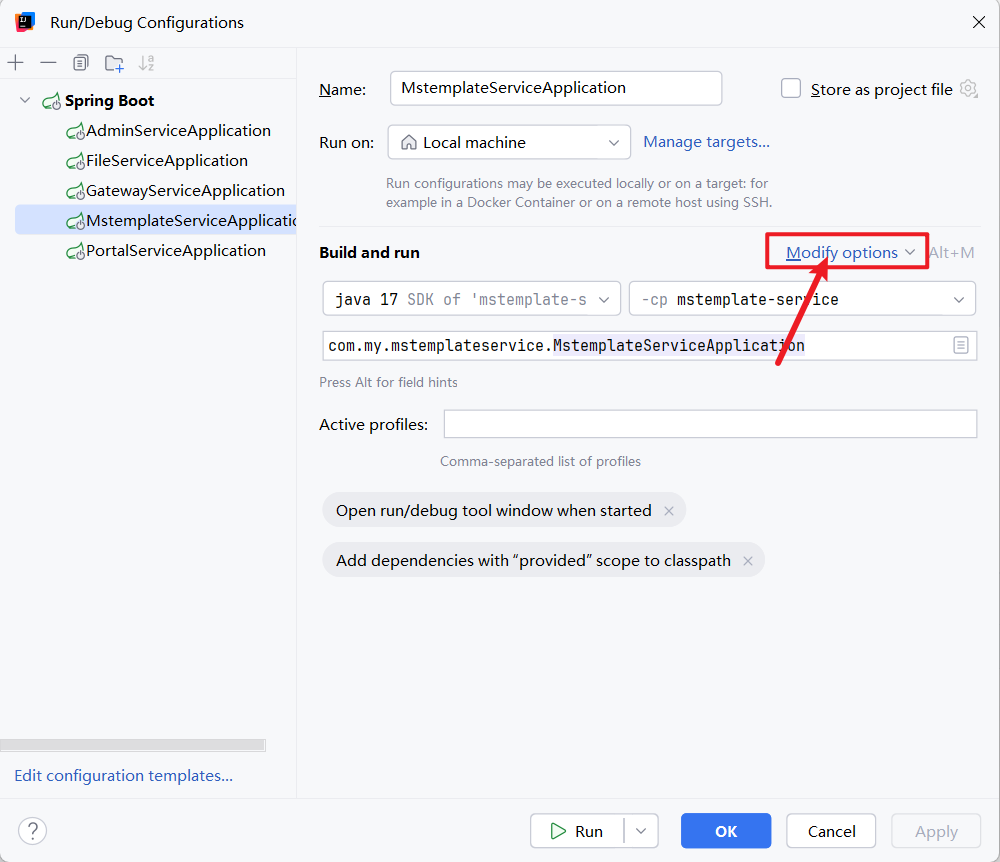This screenshot has height=862, width=1000.
Task: Open Edit configuration templates link
Action: (124, 775)
